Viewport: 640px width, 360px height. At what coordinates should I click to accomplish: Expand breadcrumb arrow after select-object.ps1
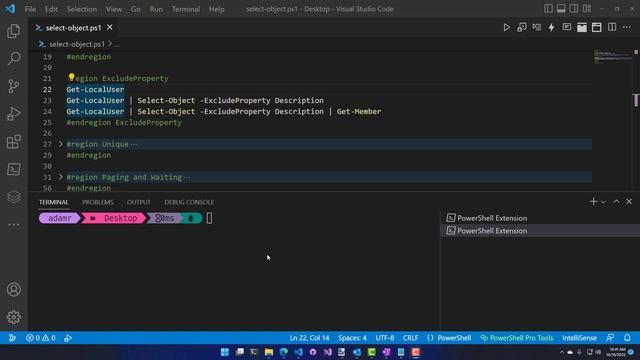(x=110, y=44)
